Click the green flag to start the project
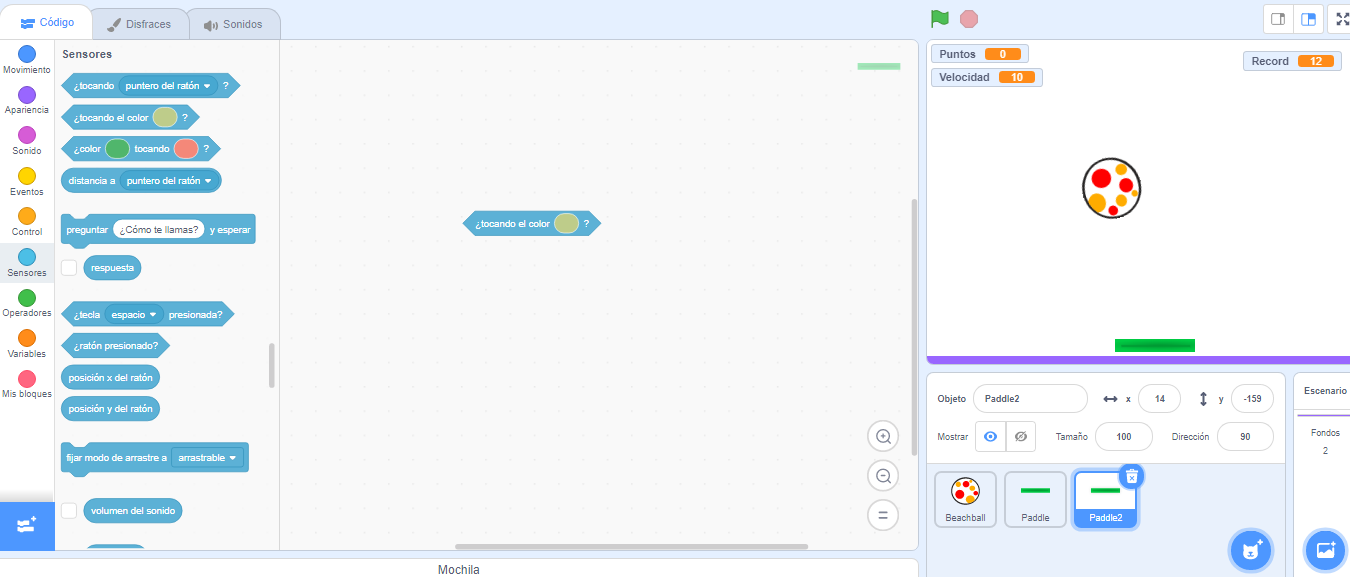Screen dimensions: 1350x577 pyautogui.click(x=939, y=19)
